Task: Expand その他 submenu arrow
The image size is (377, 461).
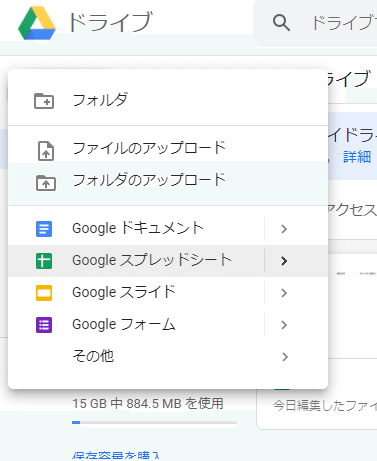Action: (284, 357)
